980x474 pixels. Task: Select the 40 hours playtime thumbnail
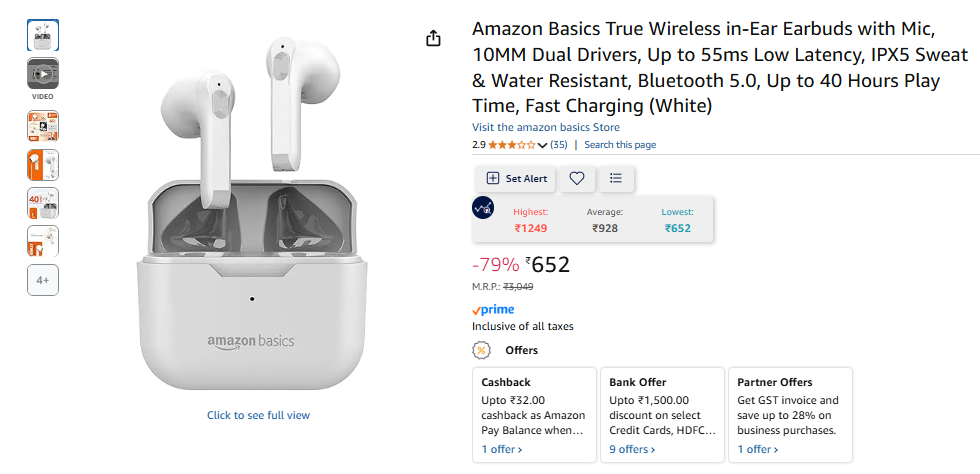click(43, 203)
